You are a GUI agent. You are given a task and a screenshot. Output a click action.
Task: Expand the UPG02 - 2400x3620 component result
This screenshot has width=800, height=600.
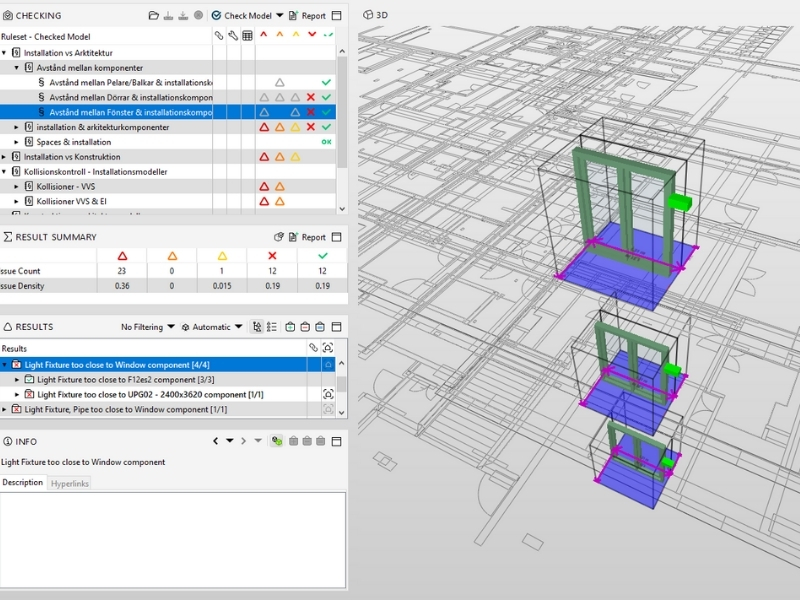click(16, 394)
